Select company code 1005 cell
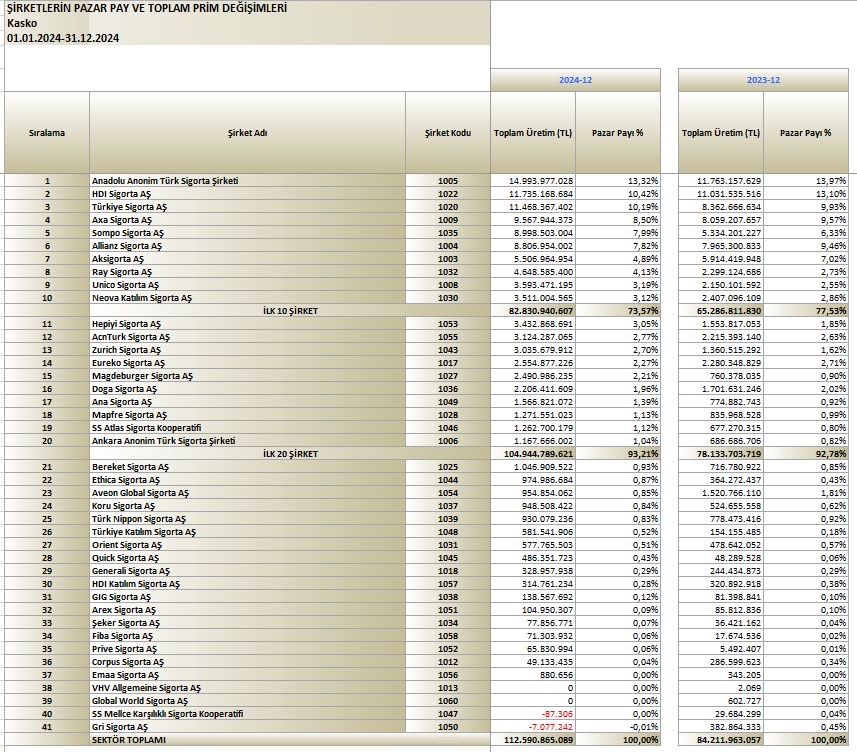857x752 pixels. pyautogui.click(x=448, y=181)
